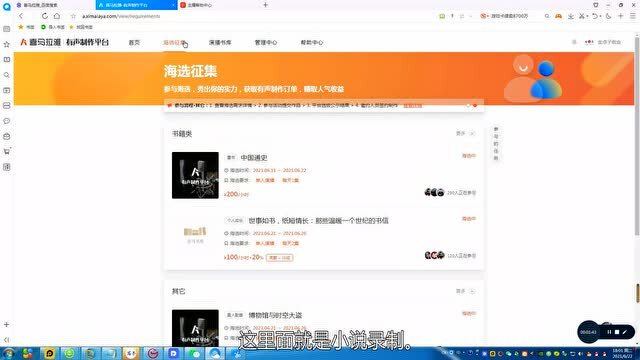Reload the page with the refresh icon

(x=44, y=16)
